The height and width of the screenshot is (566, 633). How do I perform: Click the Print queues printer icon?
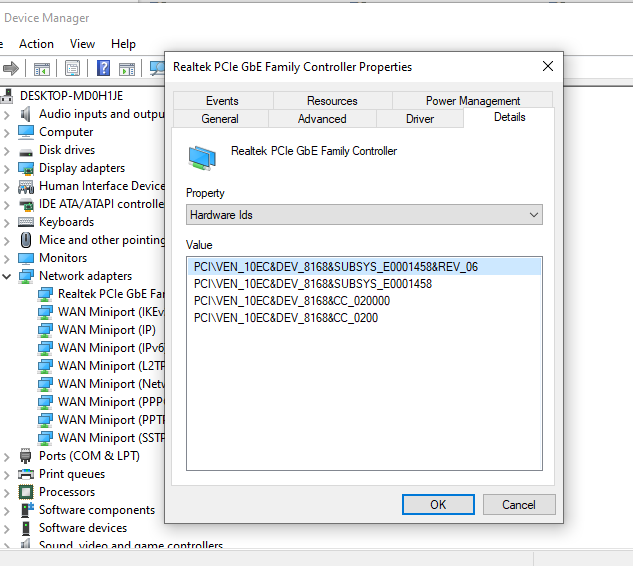point(26,474)
